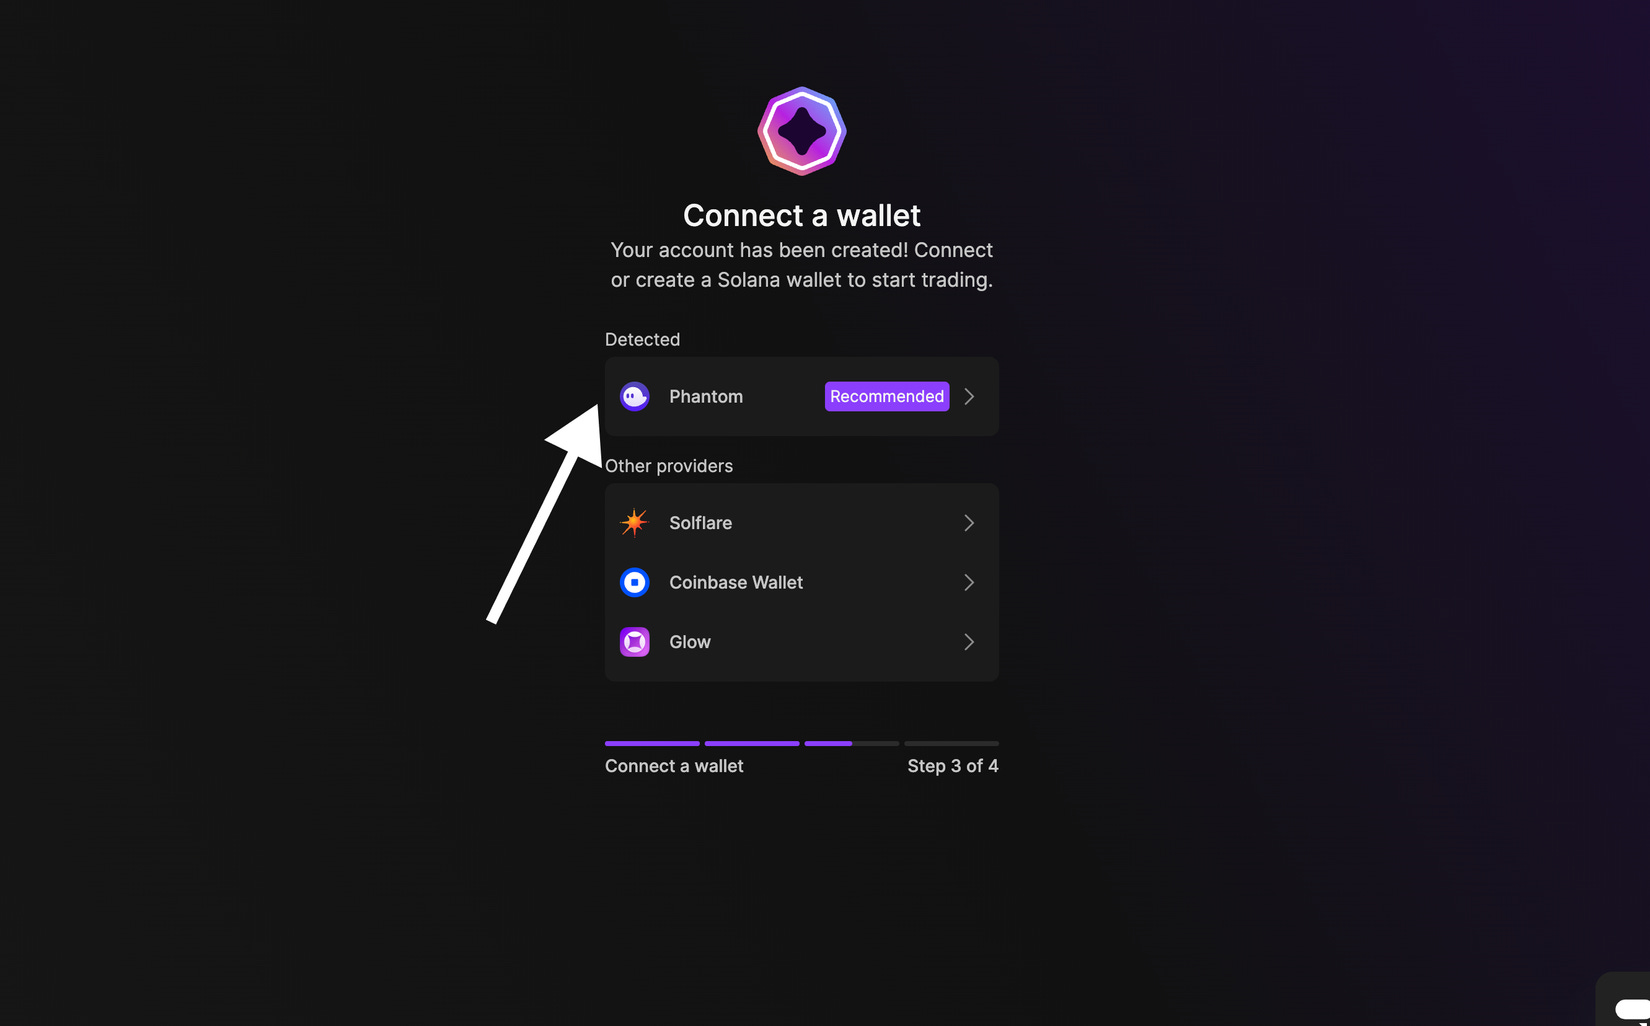Expand the Phantom wallet option
This screenshot has width=1650, height=1026.
[x=968, y=396]
